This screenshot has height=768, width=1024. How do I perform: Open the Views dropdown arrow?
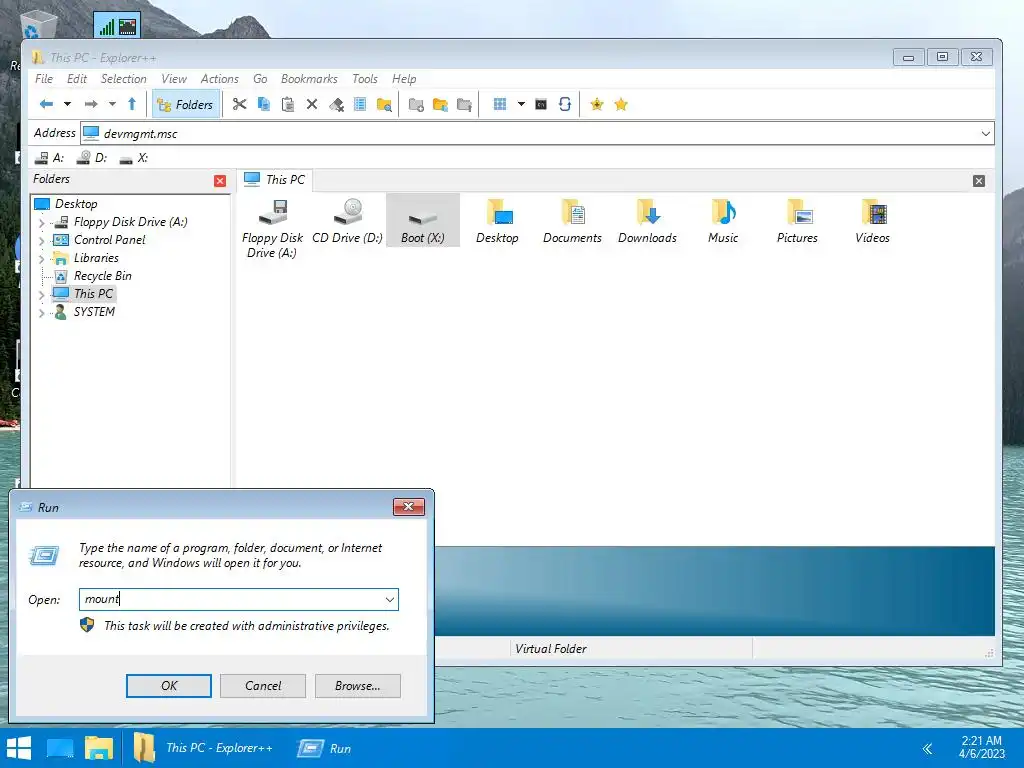point(521,104)
